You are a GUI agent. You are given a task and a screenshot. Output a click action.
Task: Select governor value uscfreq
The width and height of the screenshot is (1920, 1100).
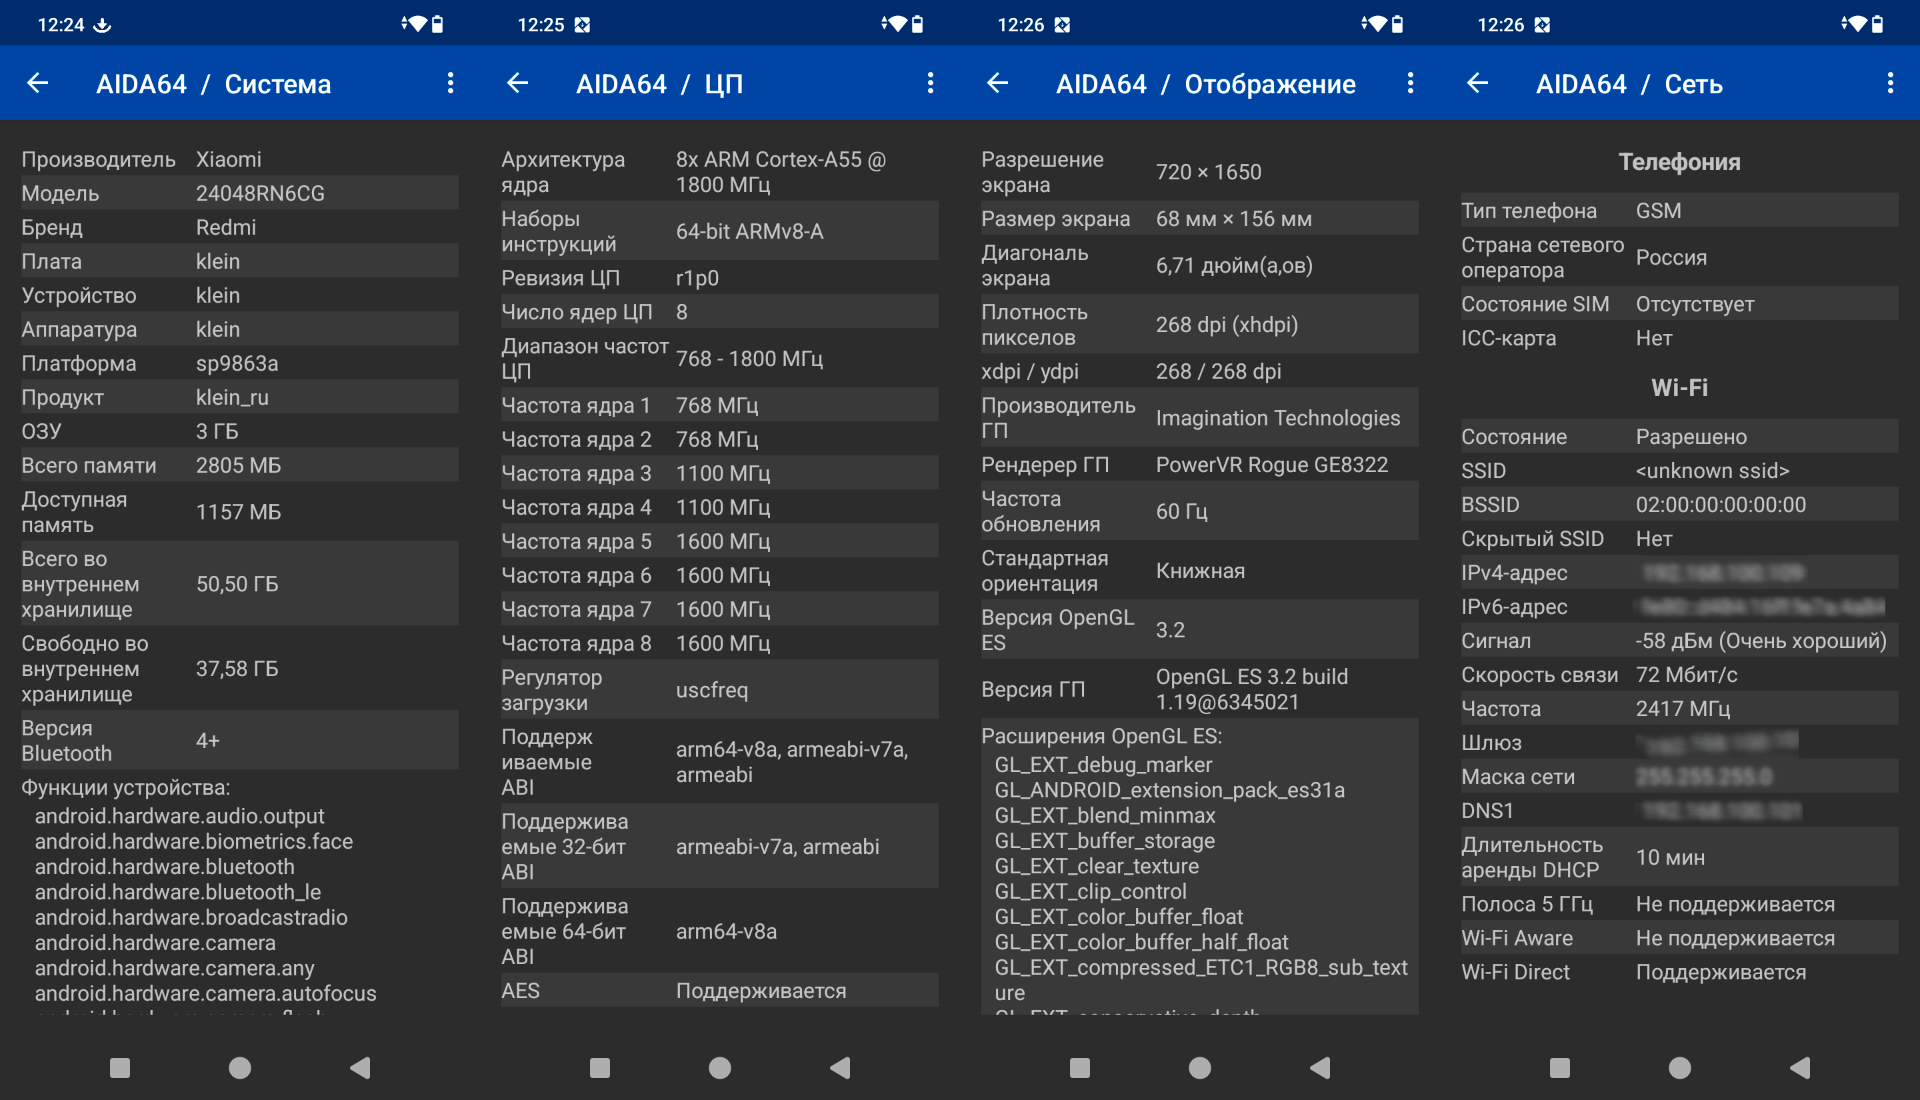[712, 690]
